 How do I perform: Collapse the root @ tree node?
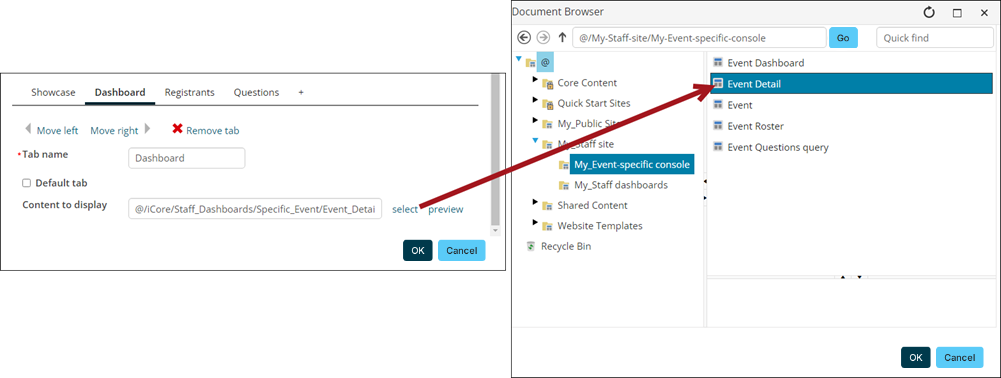point(519,59)
